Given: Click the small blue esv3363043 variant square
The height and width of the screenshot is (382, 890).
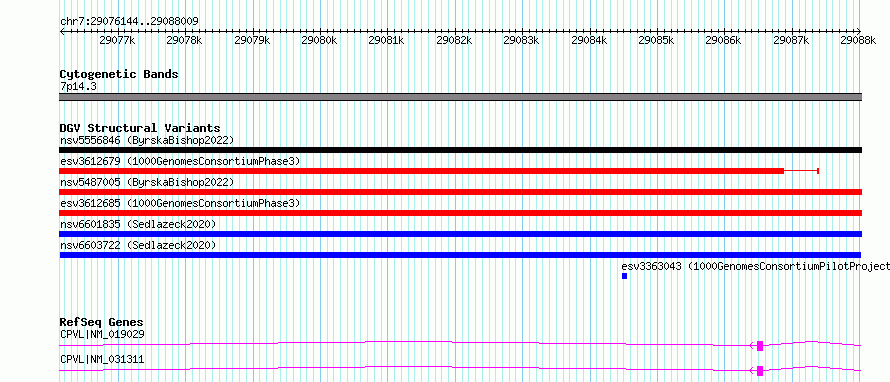Looking at the screenshot, I should click(x=624, y=276).
